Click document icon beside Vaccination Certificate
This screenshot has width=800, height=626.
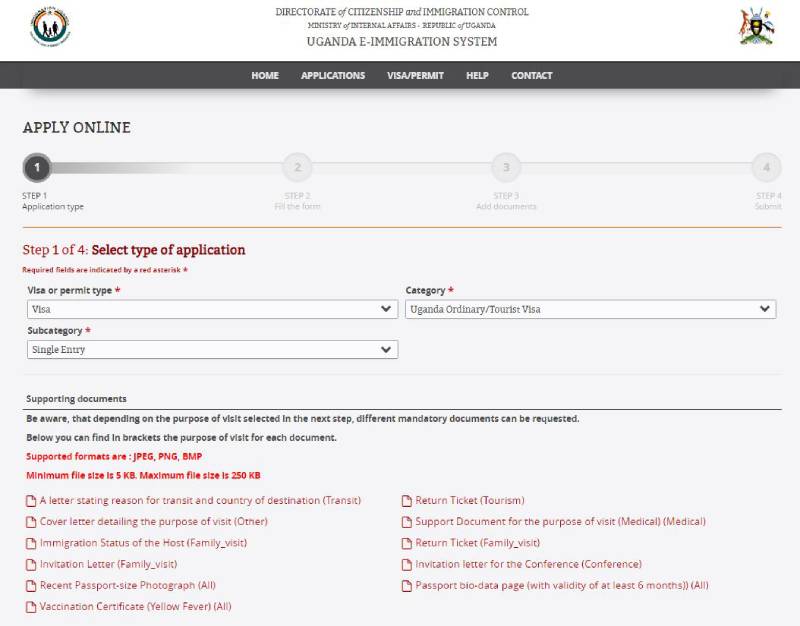pos(31,607)
